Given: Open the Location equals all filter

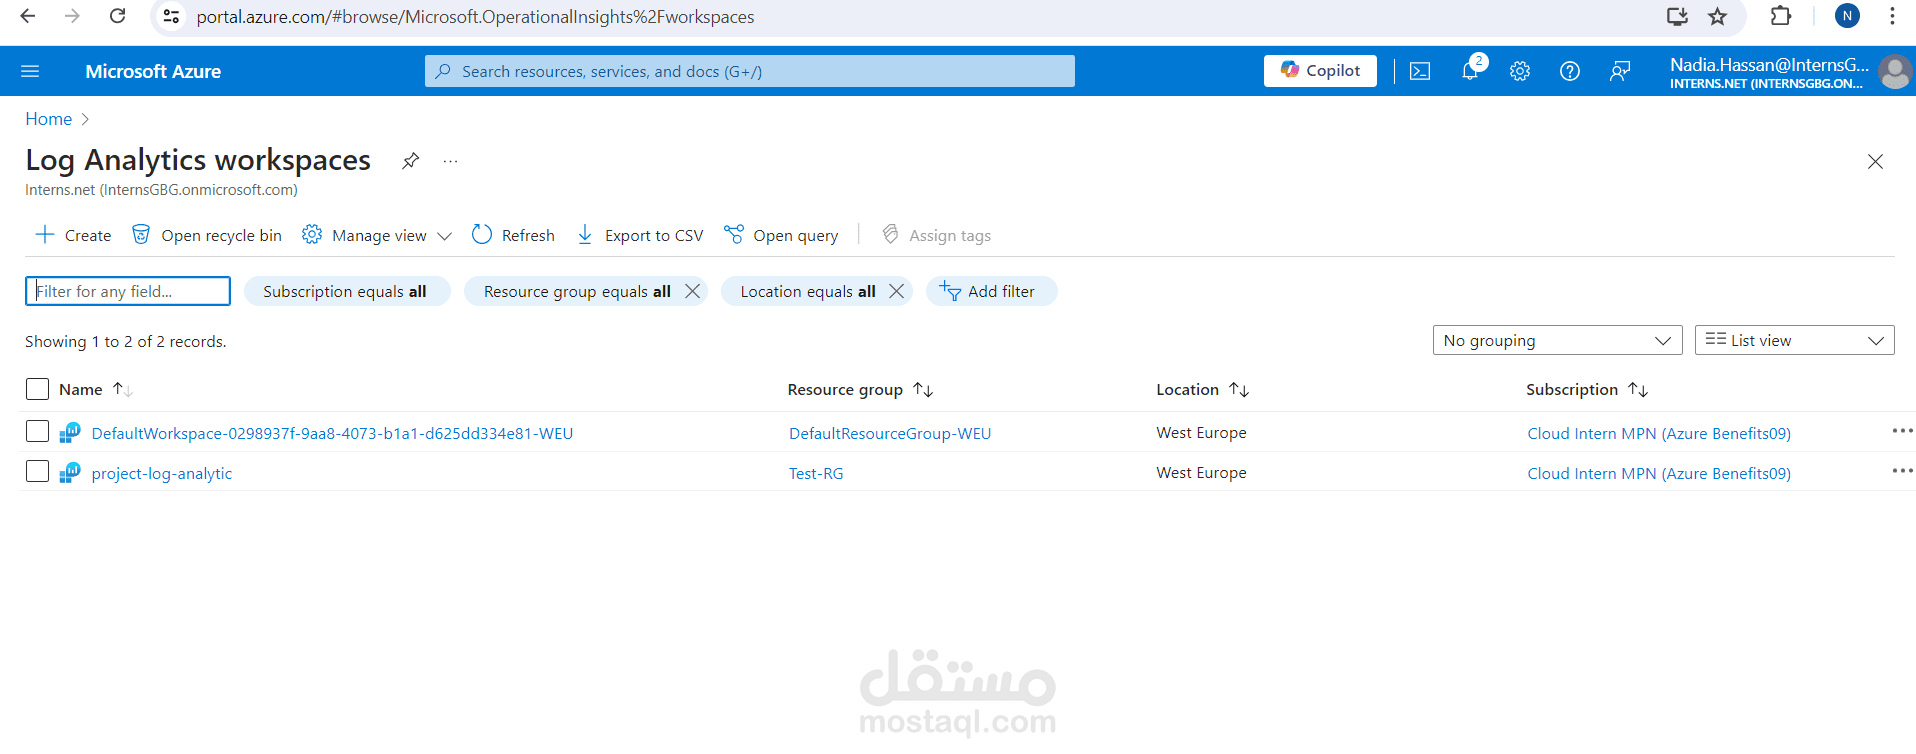Looking at the screenshot, I should 807,291.
